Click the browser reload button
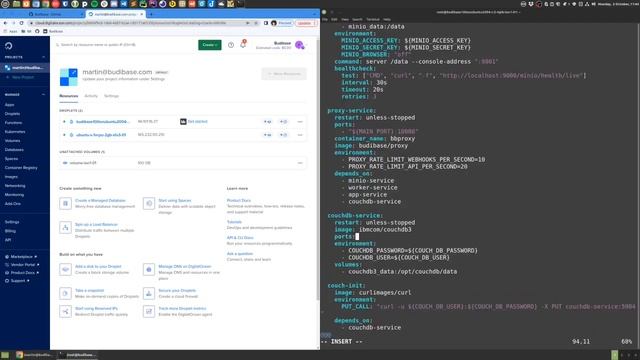The height and width of the screenshot is (360, 640). (x=22, y=23)
